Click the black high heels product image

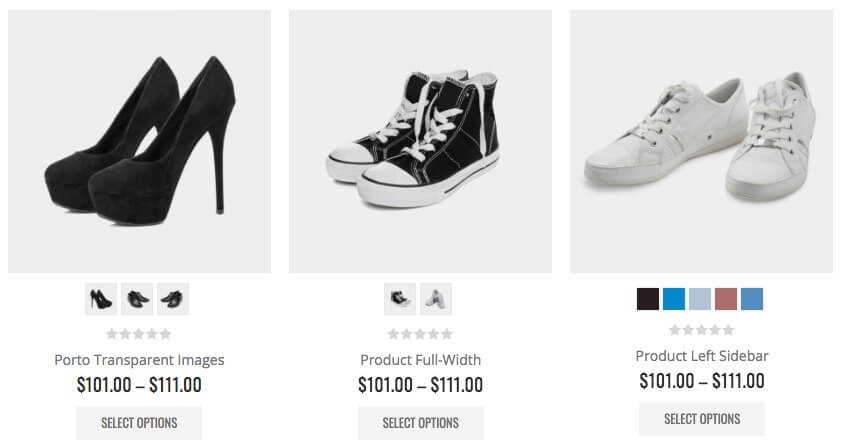[139, 141]
